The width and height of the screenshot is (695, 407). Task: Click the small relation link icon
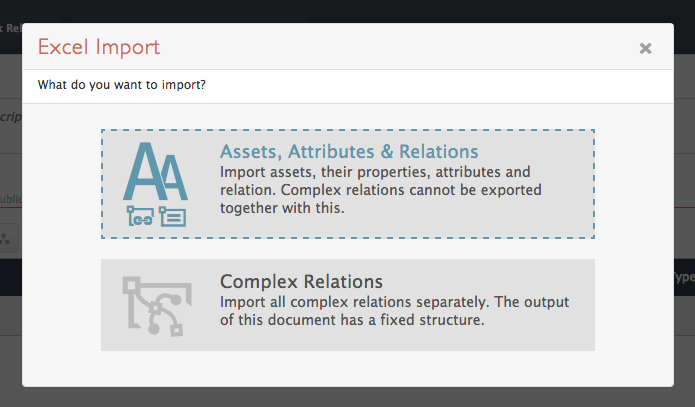[140, 216]
